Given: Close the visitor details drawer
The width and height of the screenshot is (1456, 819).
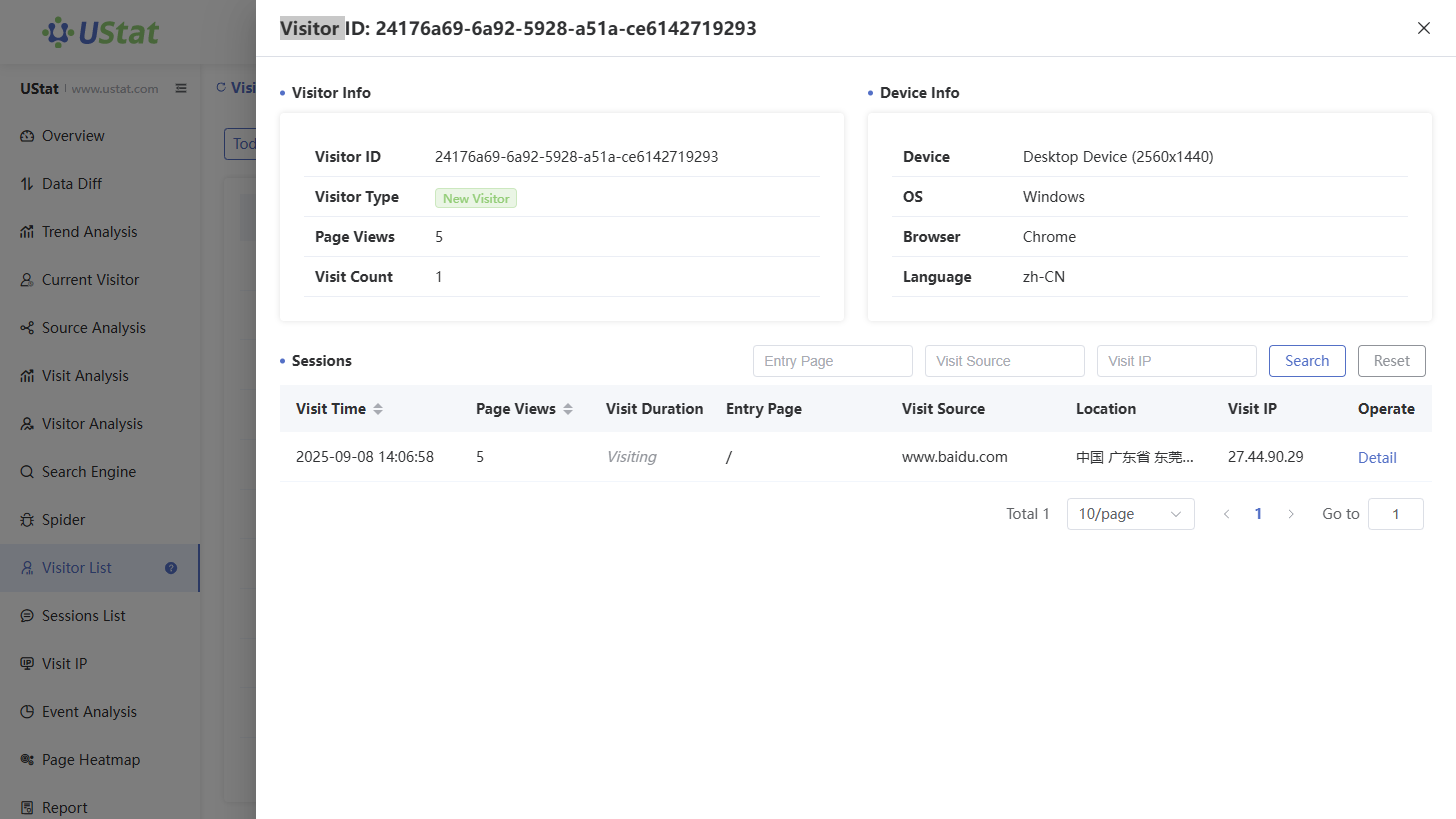Looking at the screenshot, I should (1424, 28).
